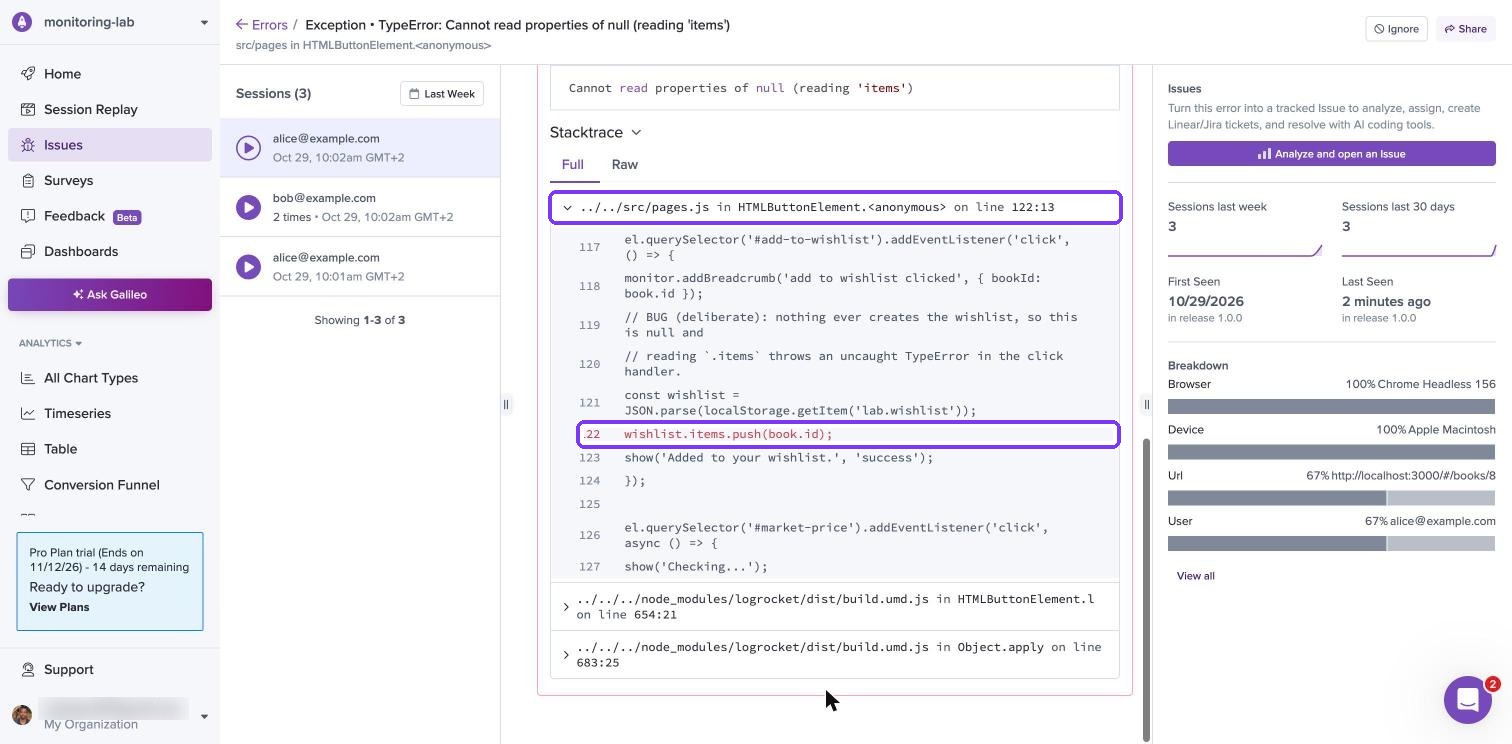Click the user profile avatar
Viewport: 1512px width, 744px height.
(x=22, y=715)
